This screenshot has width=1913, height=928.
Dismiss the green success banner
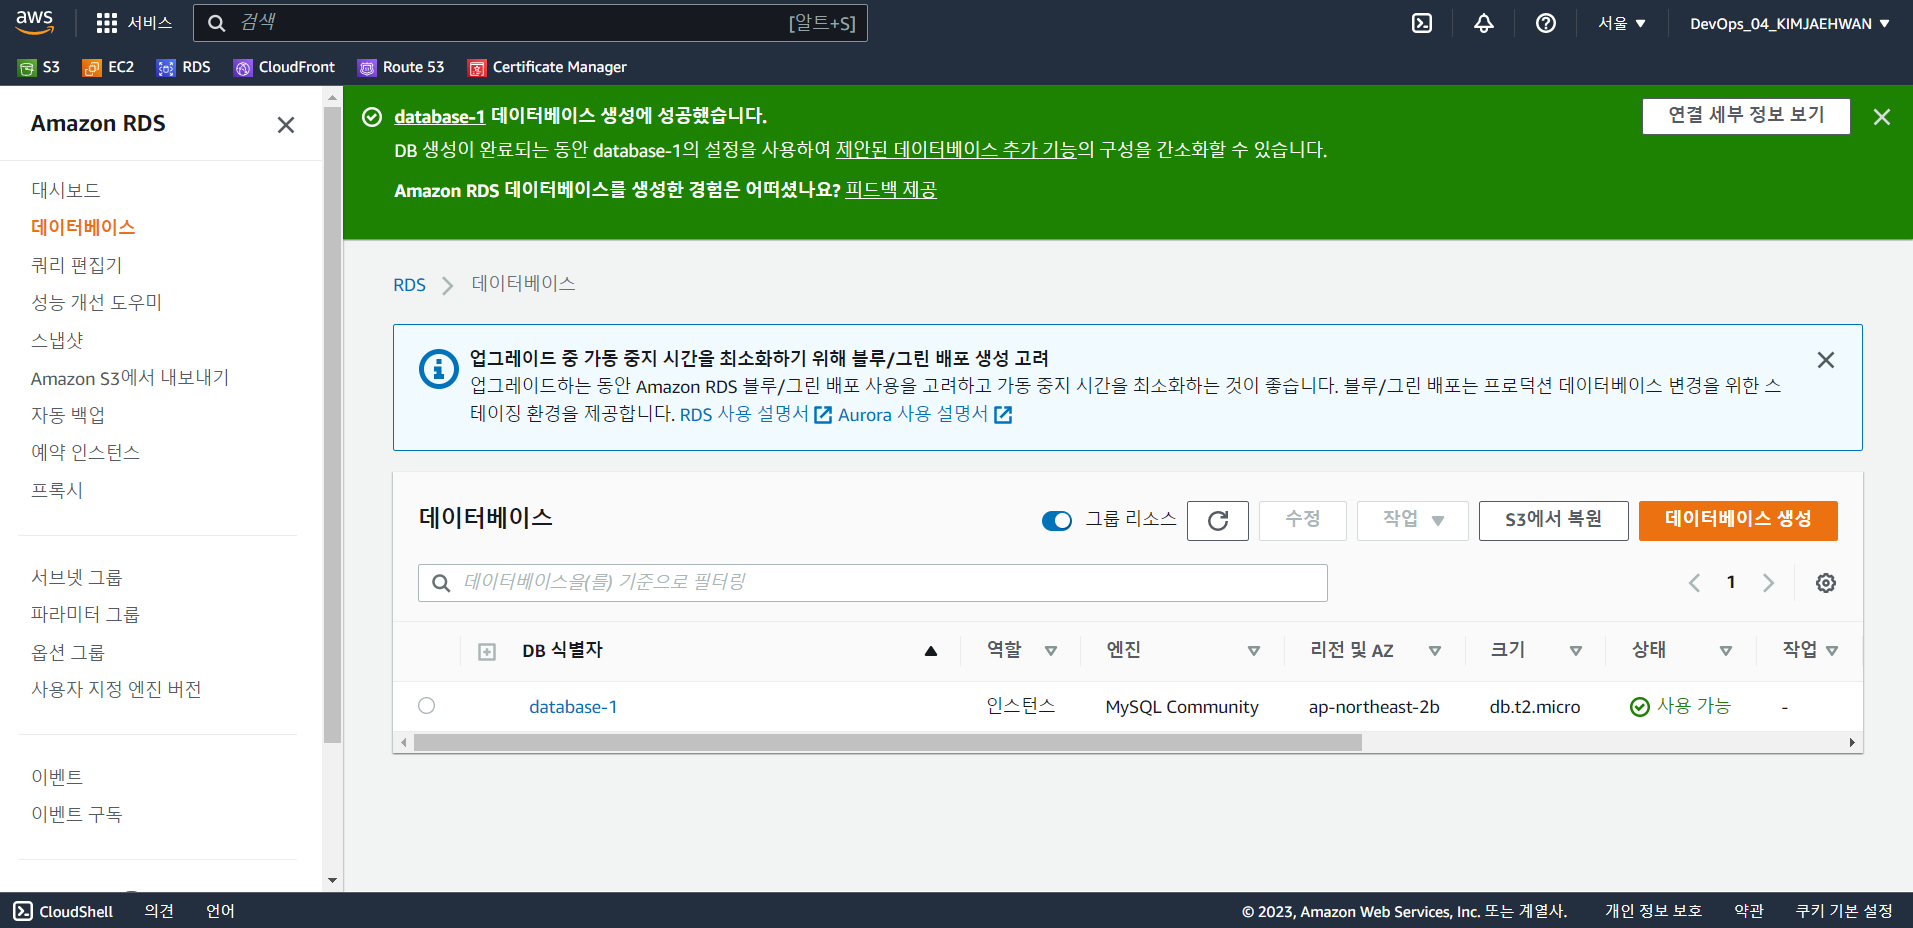(1882, 117)
